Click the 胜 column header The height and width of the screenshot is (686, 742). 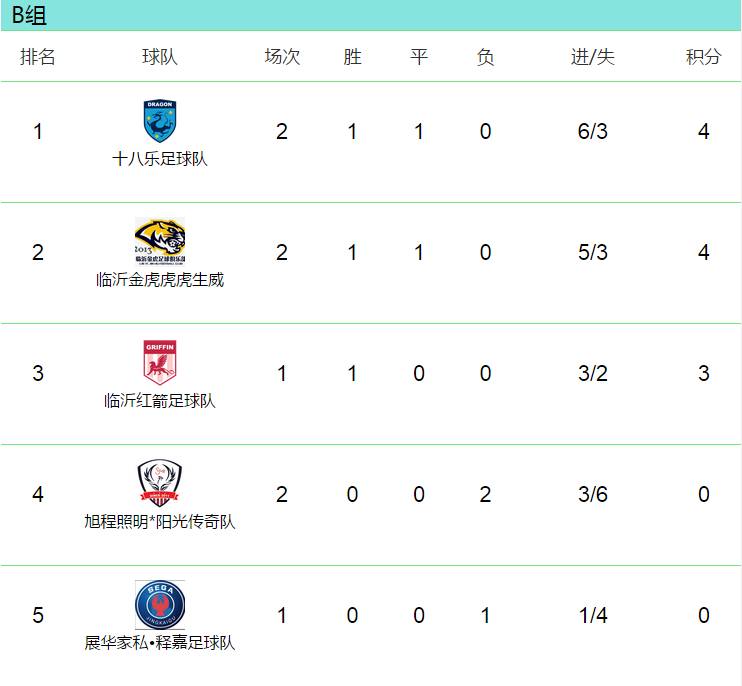tap(352, 57)
